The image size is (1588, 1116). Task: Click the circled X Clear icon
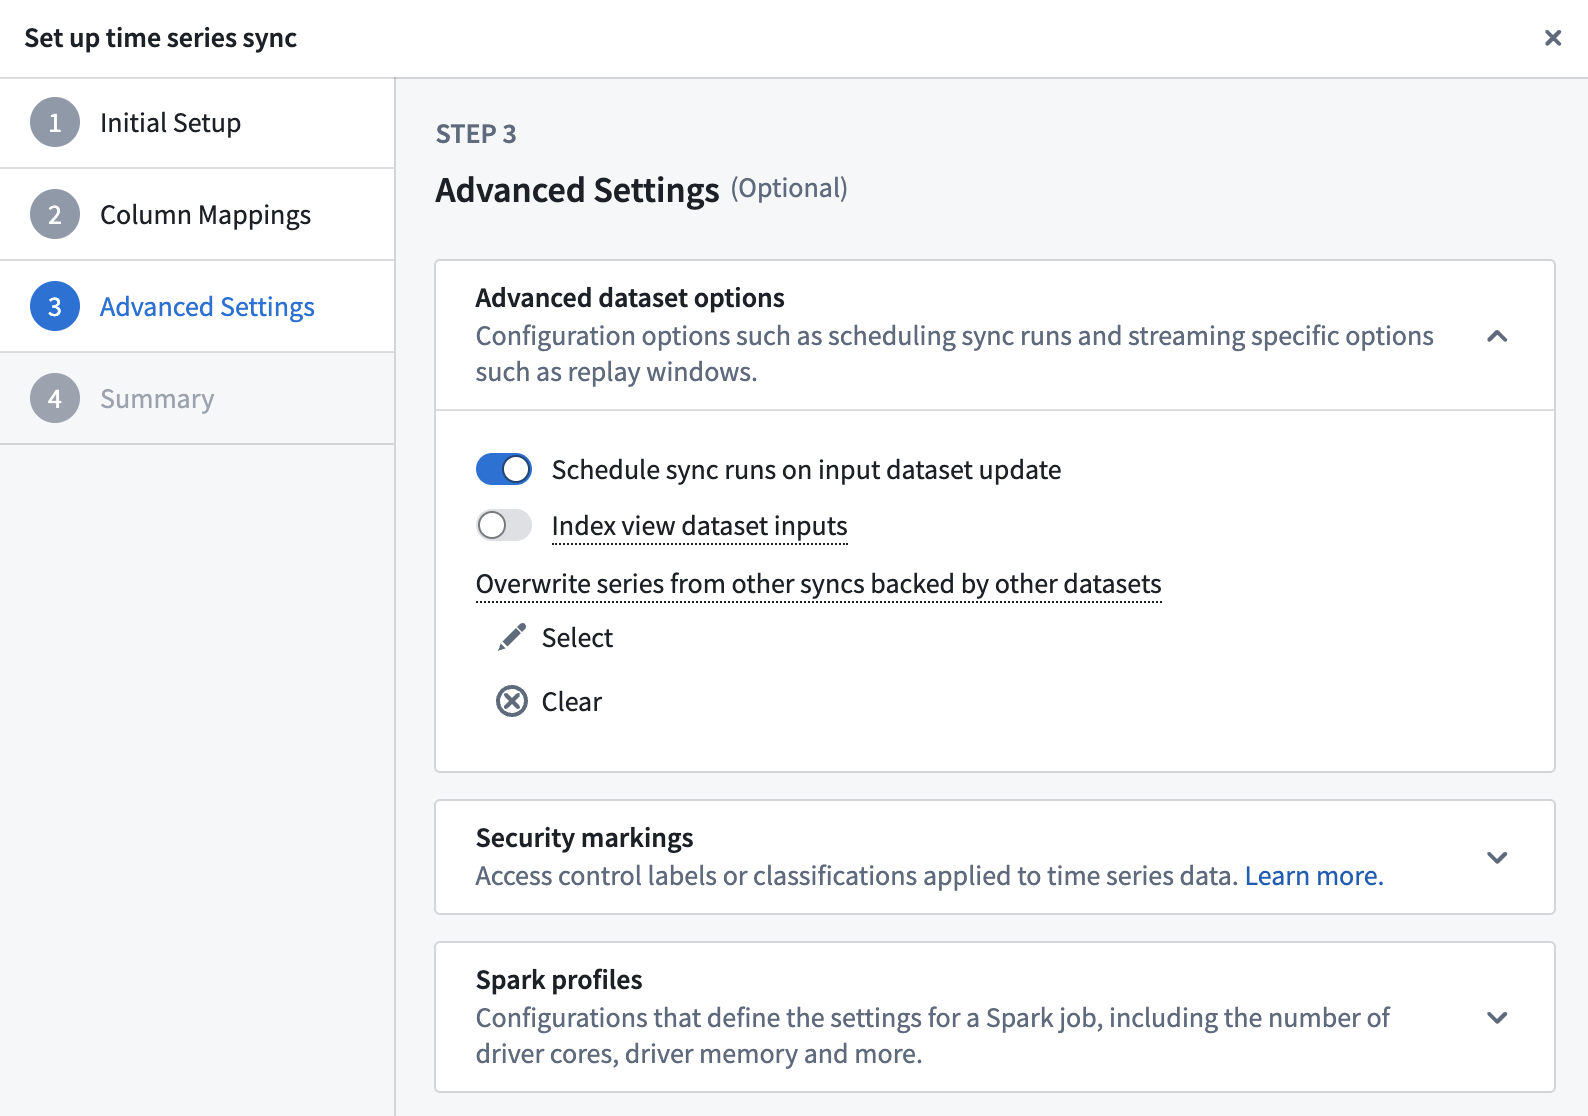point(512,702)
